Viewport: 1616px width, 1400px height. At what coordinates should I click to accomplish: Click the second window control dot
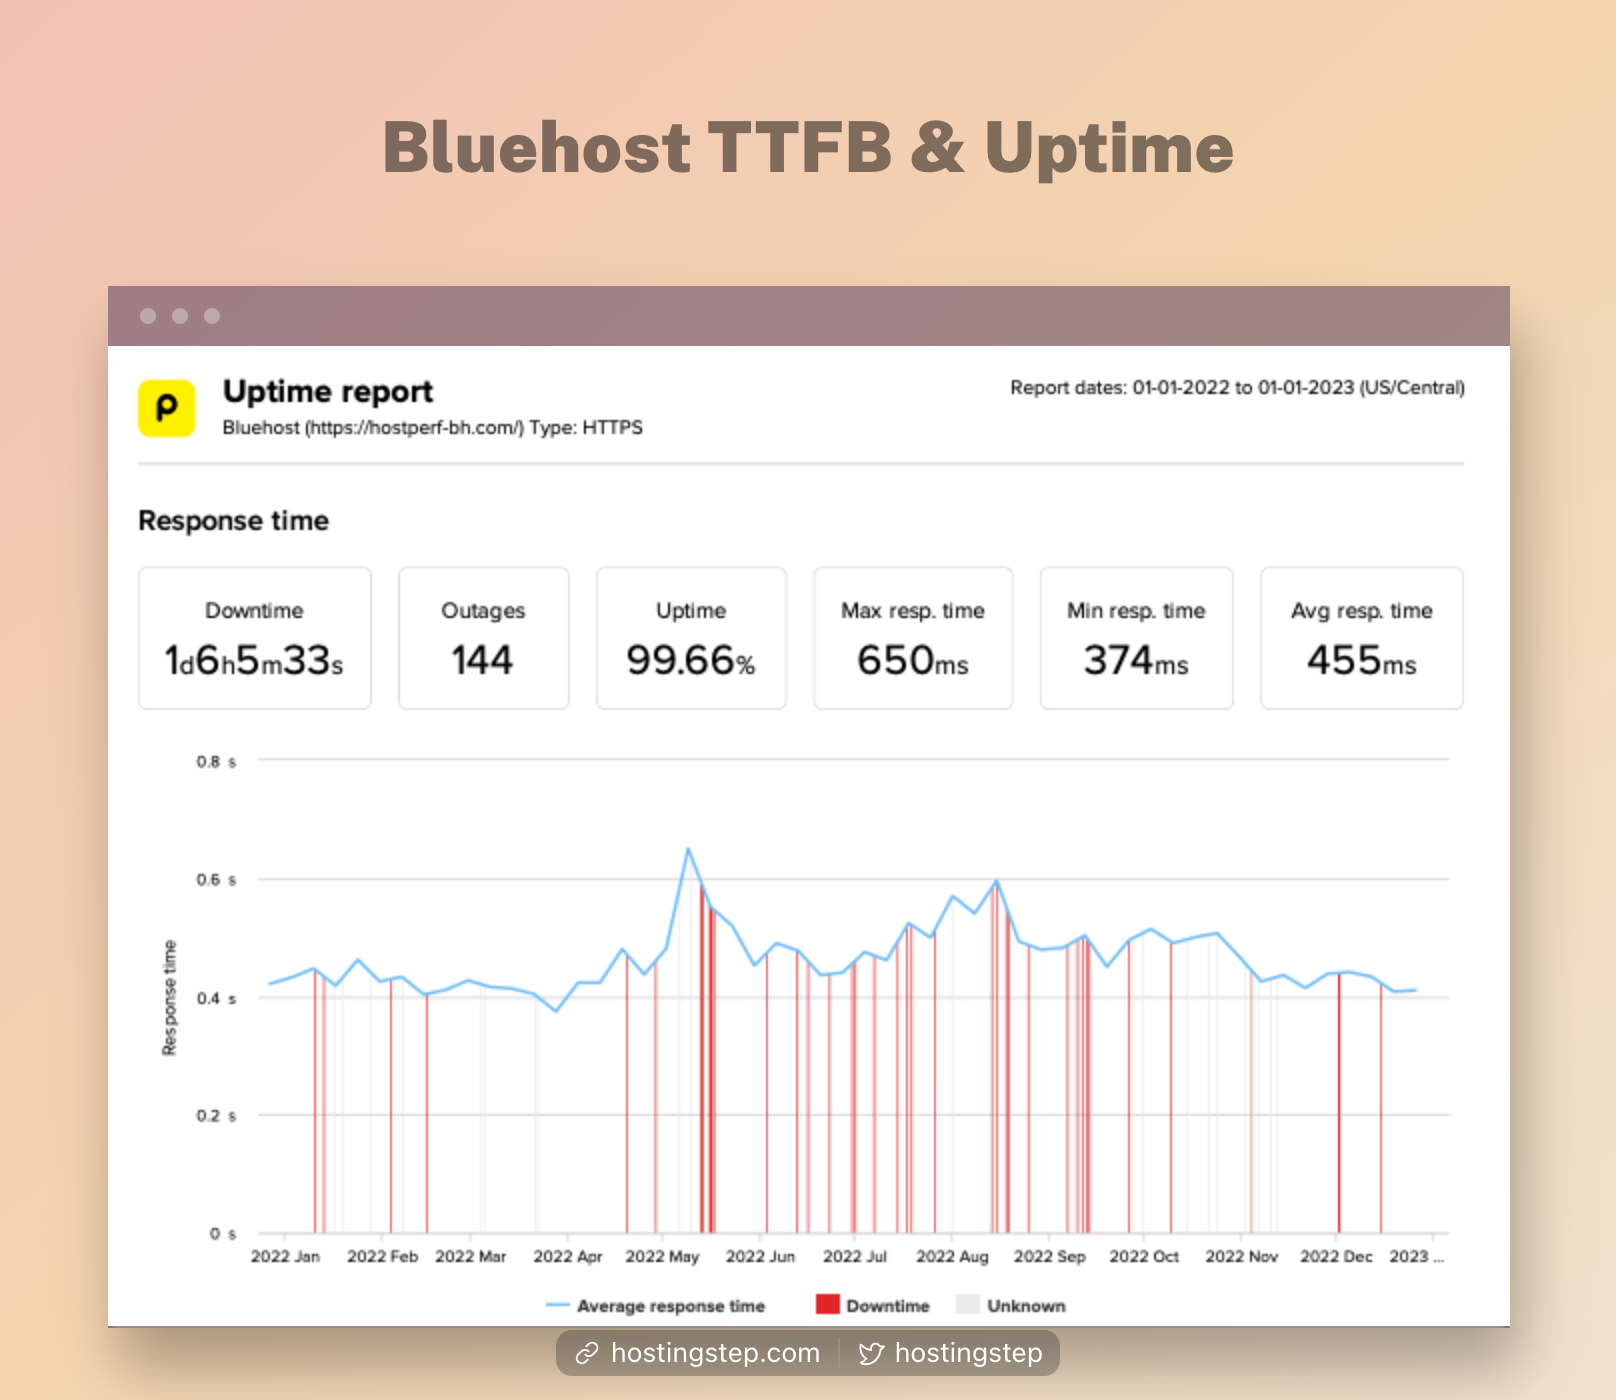click(x=180, y=316)
